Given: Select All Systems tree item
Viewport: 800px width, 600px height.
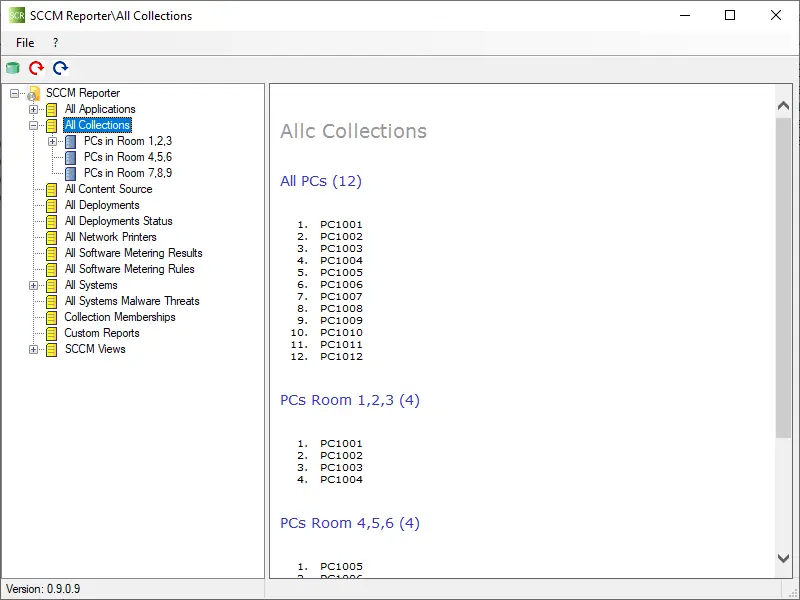Looking at the screenshot, I should point(91,285).
